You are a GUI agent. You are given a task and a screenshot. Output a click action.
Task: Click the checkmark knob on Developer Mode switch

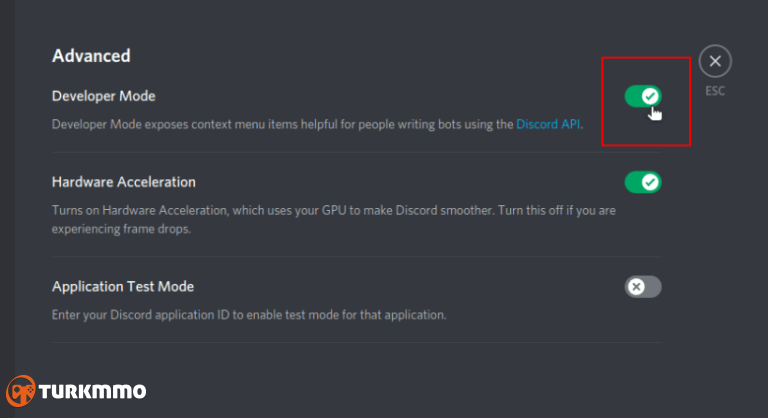(x=650, y=96)
